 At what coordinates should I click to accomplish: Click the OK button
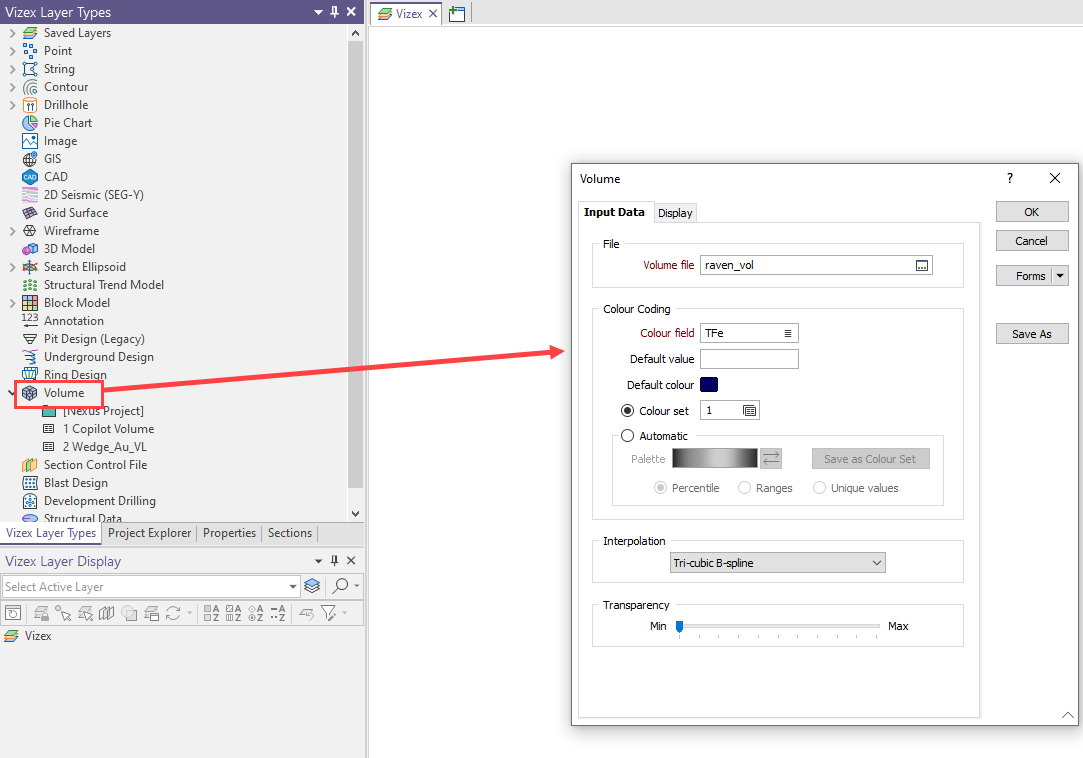(1031, 212)
